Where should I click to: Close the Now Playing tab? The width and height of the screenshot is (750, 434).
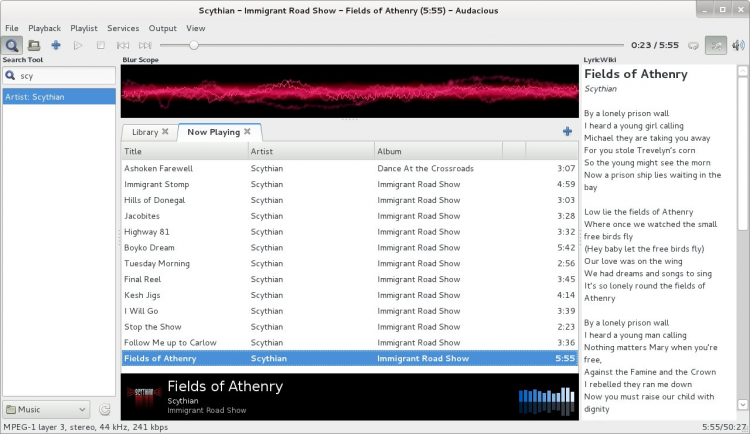[x=248, y=131]
